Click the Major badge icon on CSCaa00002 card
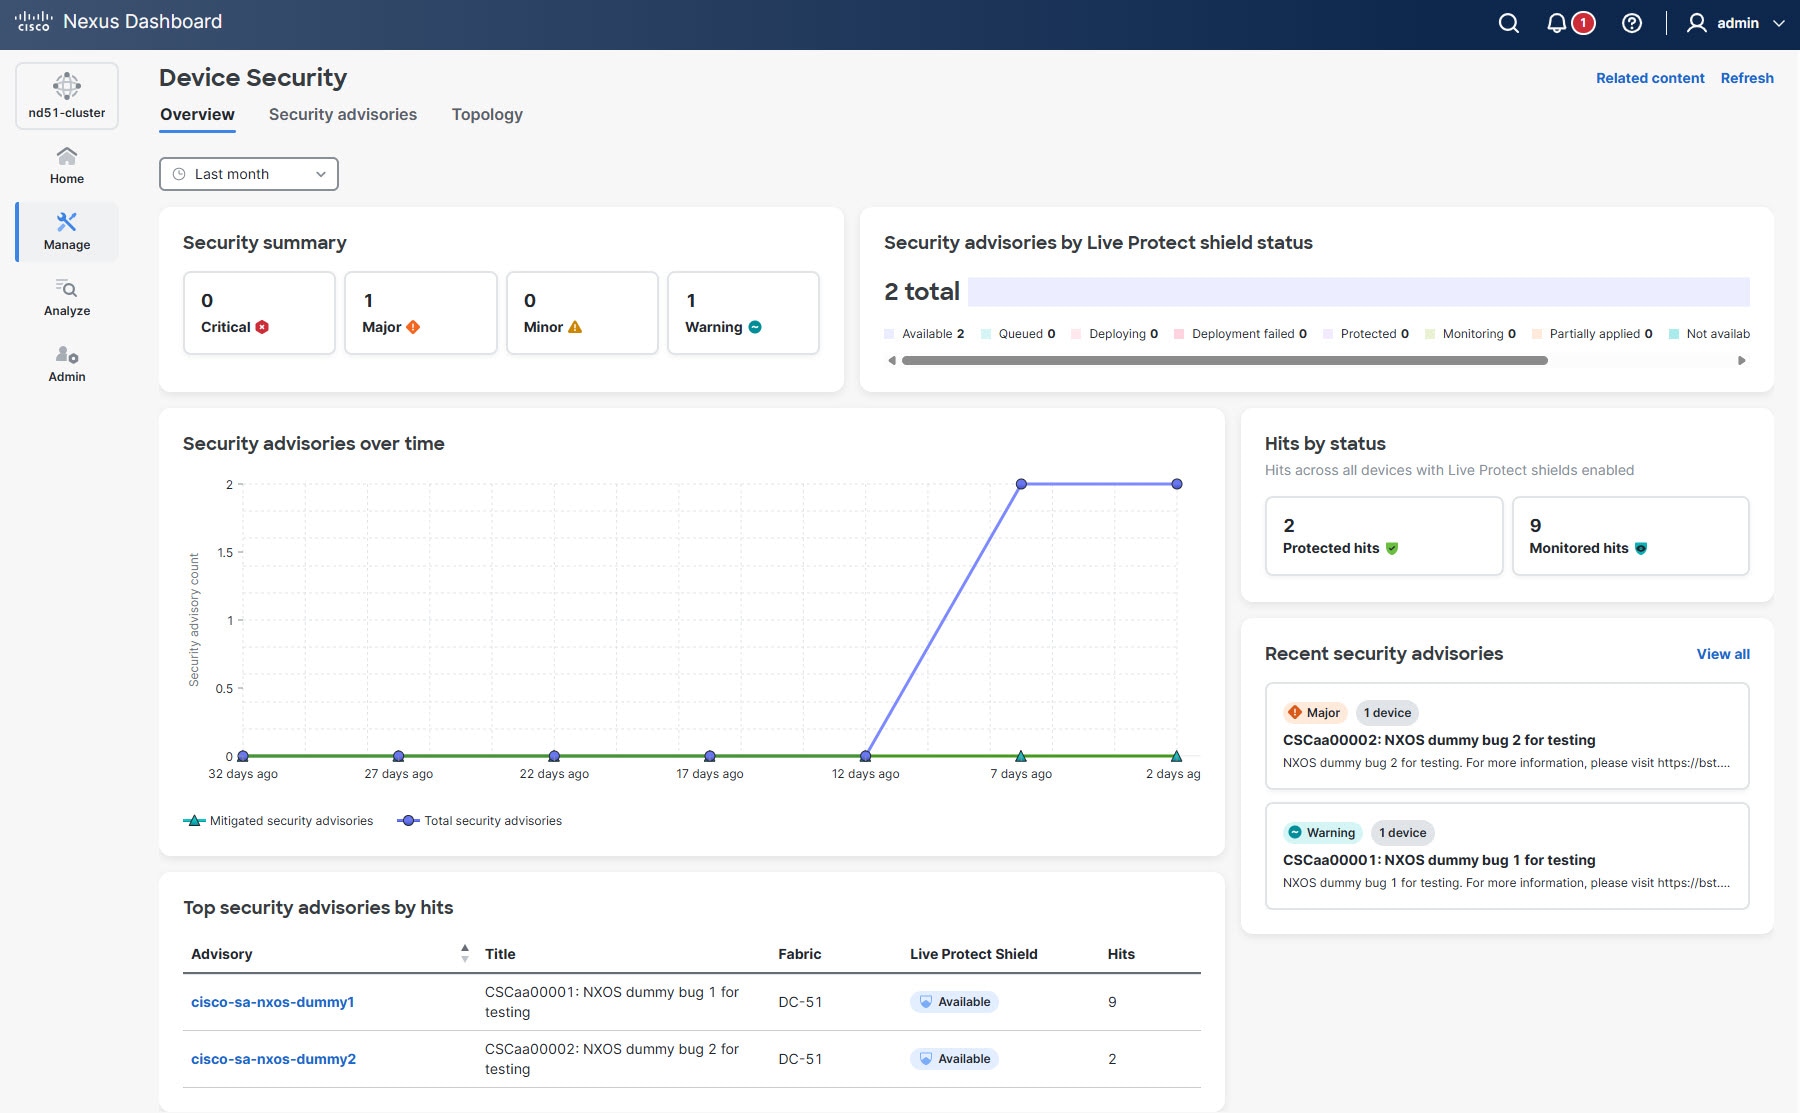 [1295, 713]
